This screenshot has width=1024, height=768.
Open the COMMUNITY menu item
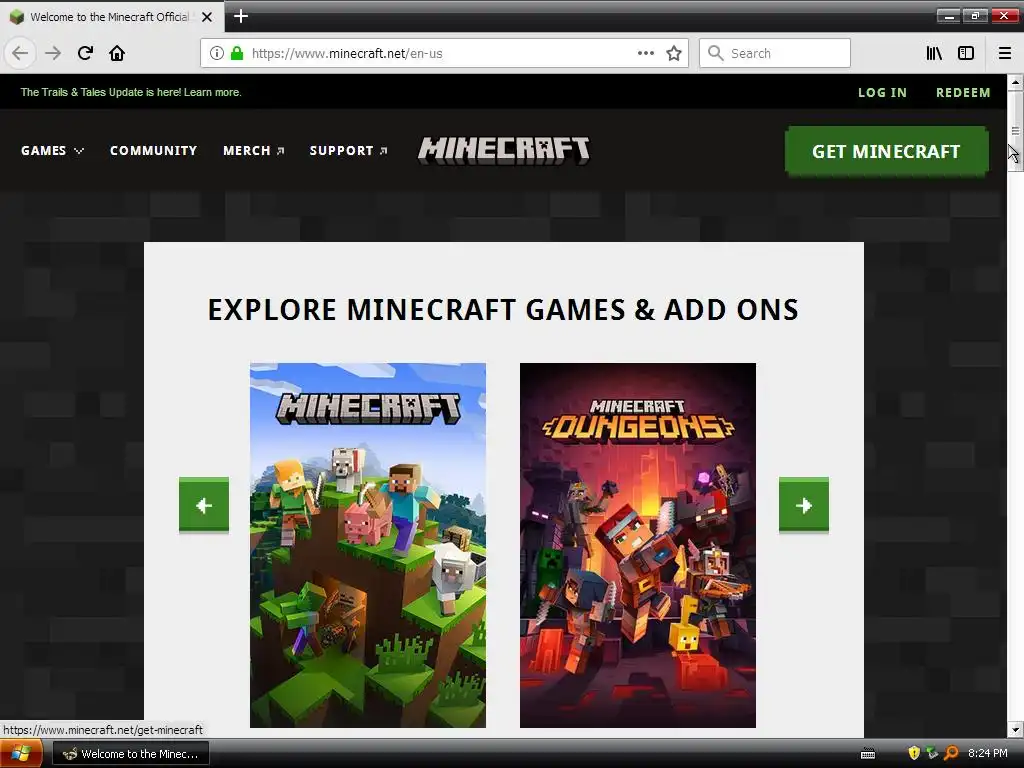pyautogui.click(x=153, y=151)
